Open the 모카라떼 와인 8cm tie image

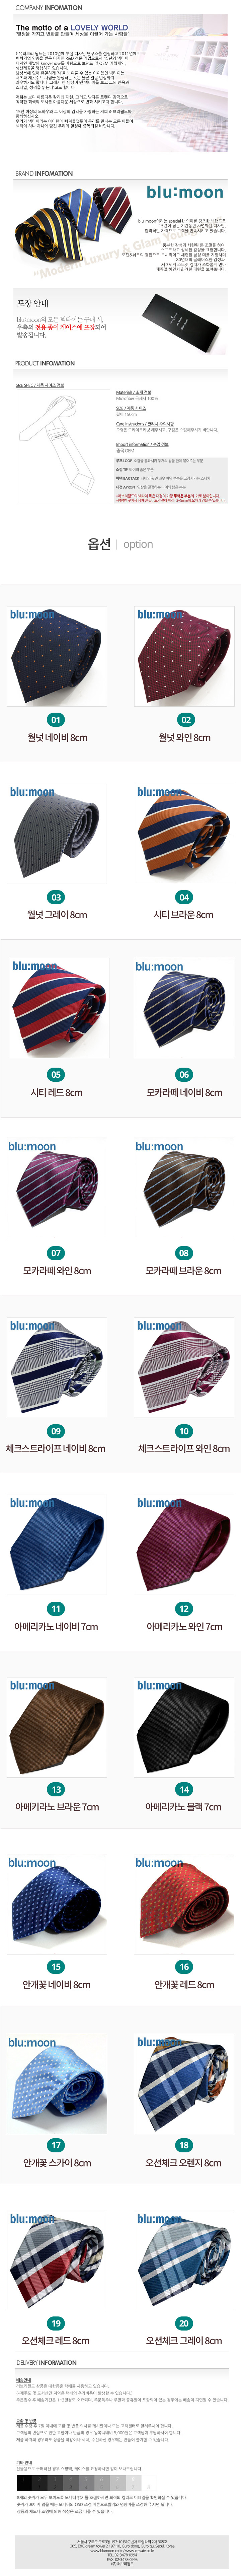coord(56,1190)
